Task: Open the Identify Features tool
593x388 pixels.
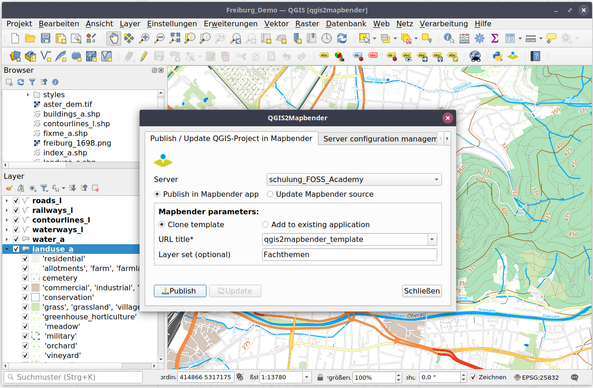Action: (449, 38)
